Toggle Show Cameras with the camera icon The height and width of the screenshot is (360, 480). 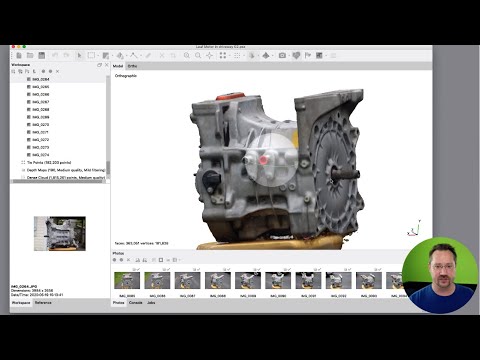pos(282,55)
